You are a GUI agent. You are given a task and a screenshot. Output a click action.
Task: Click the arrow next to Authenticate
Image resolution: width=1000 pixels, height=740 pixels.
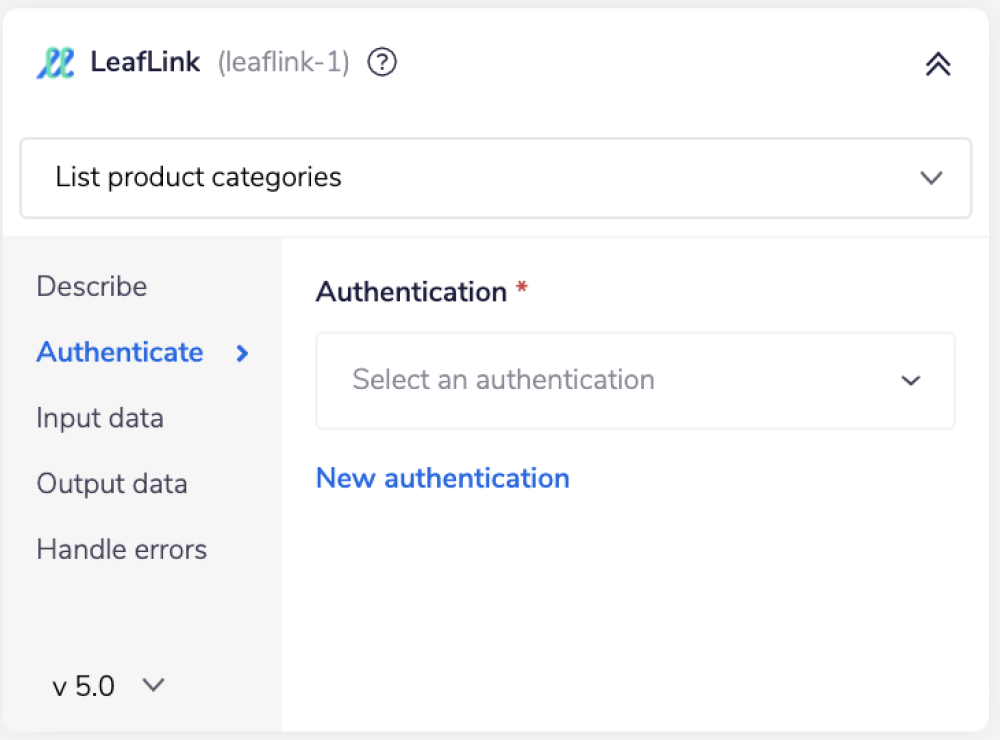tap(239, 352)
